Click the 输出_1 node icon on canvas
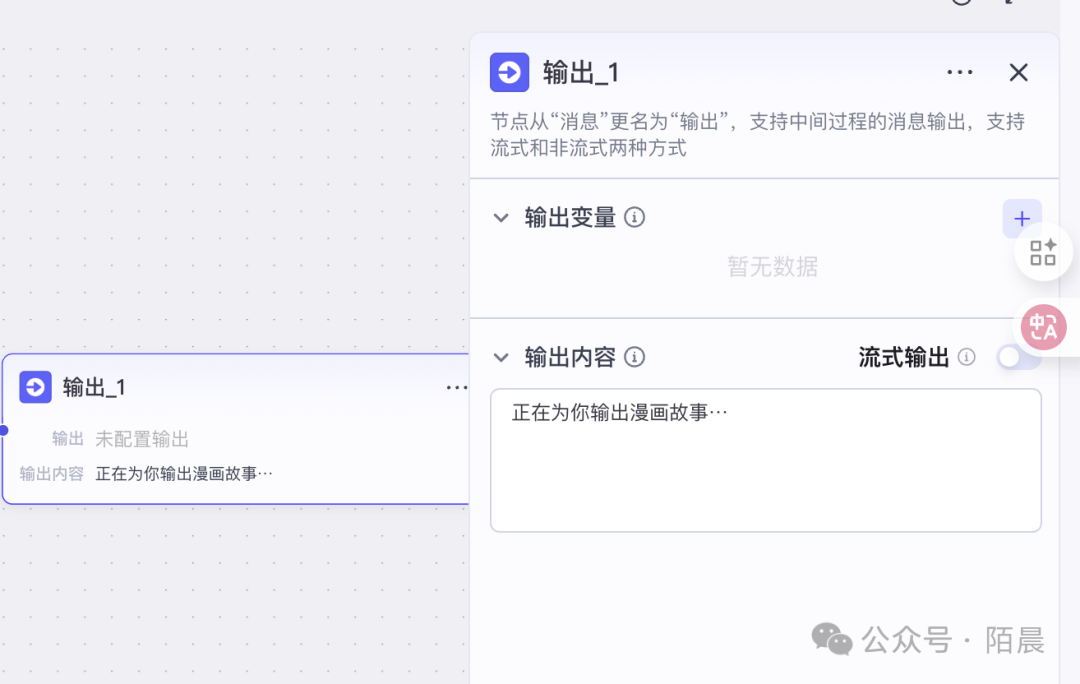The height and width of the screenshot is (684, 1080). pos(36,387)
